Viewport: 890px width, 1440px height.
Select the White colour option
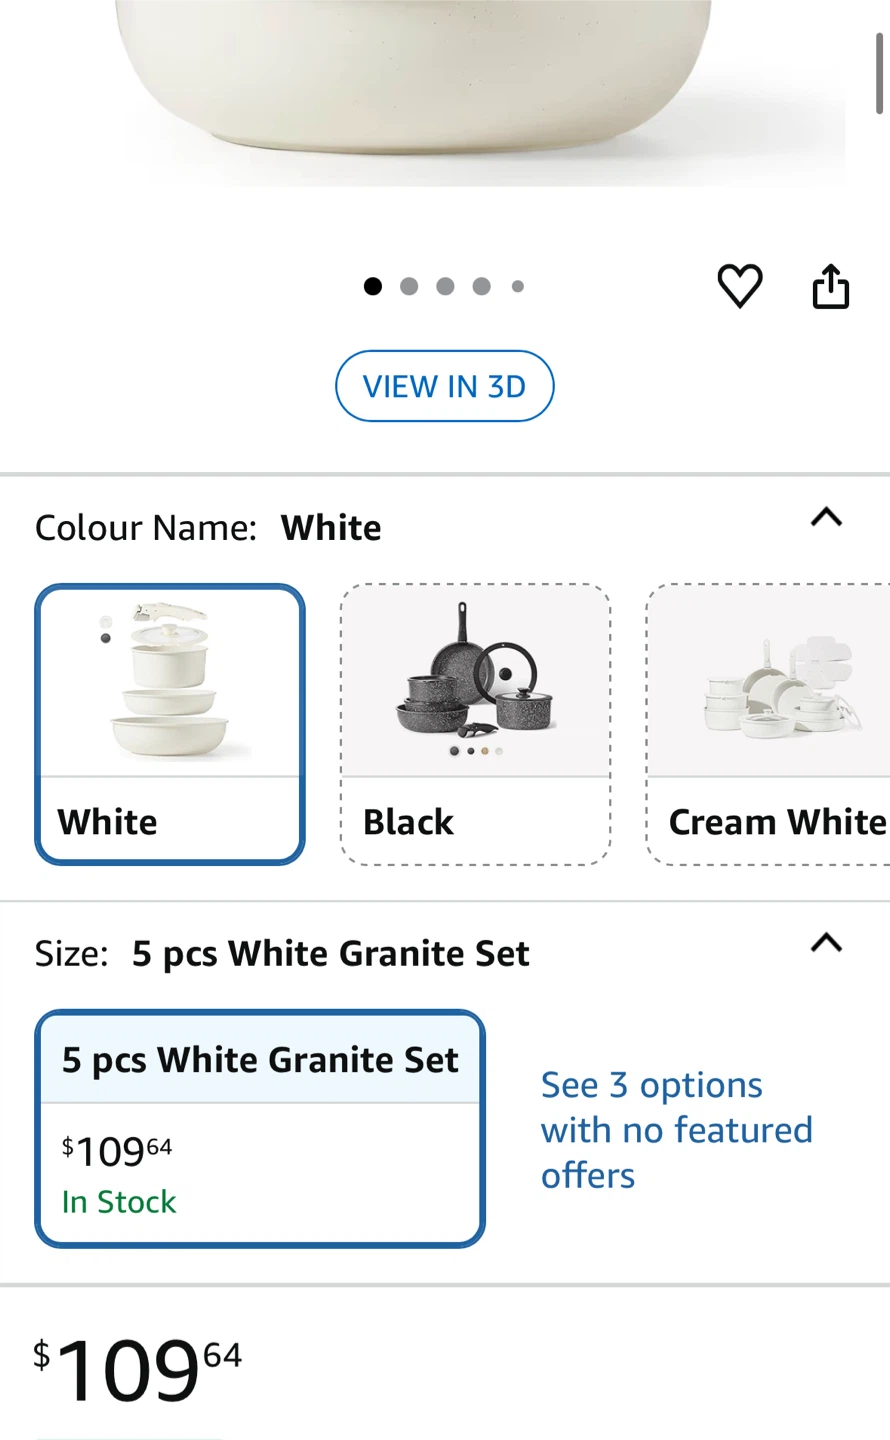coord(170,724)
